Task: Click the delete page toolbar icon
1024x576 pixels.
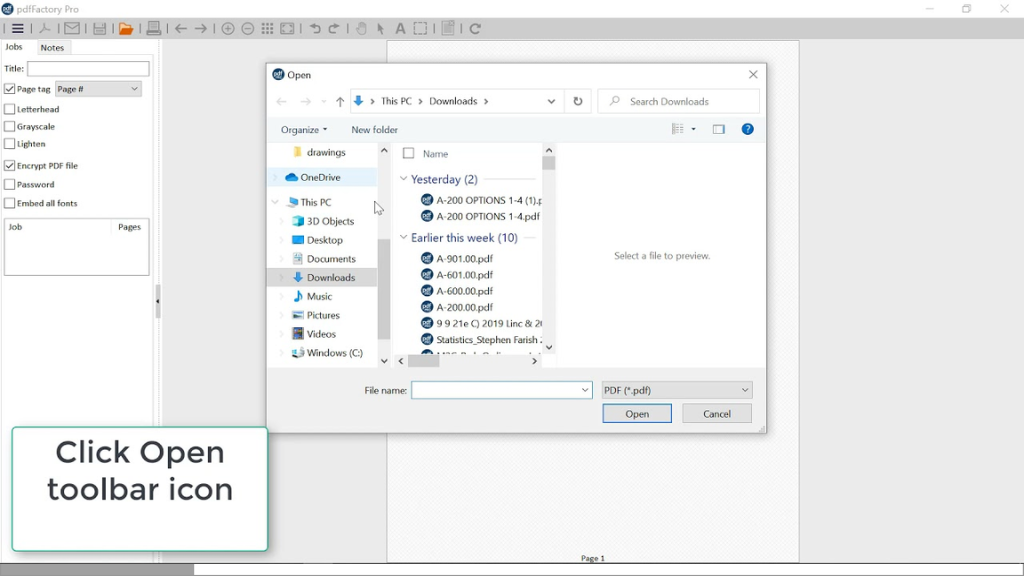Action: (x=448, y=28)
